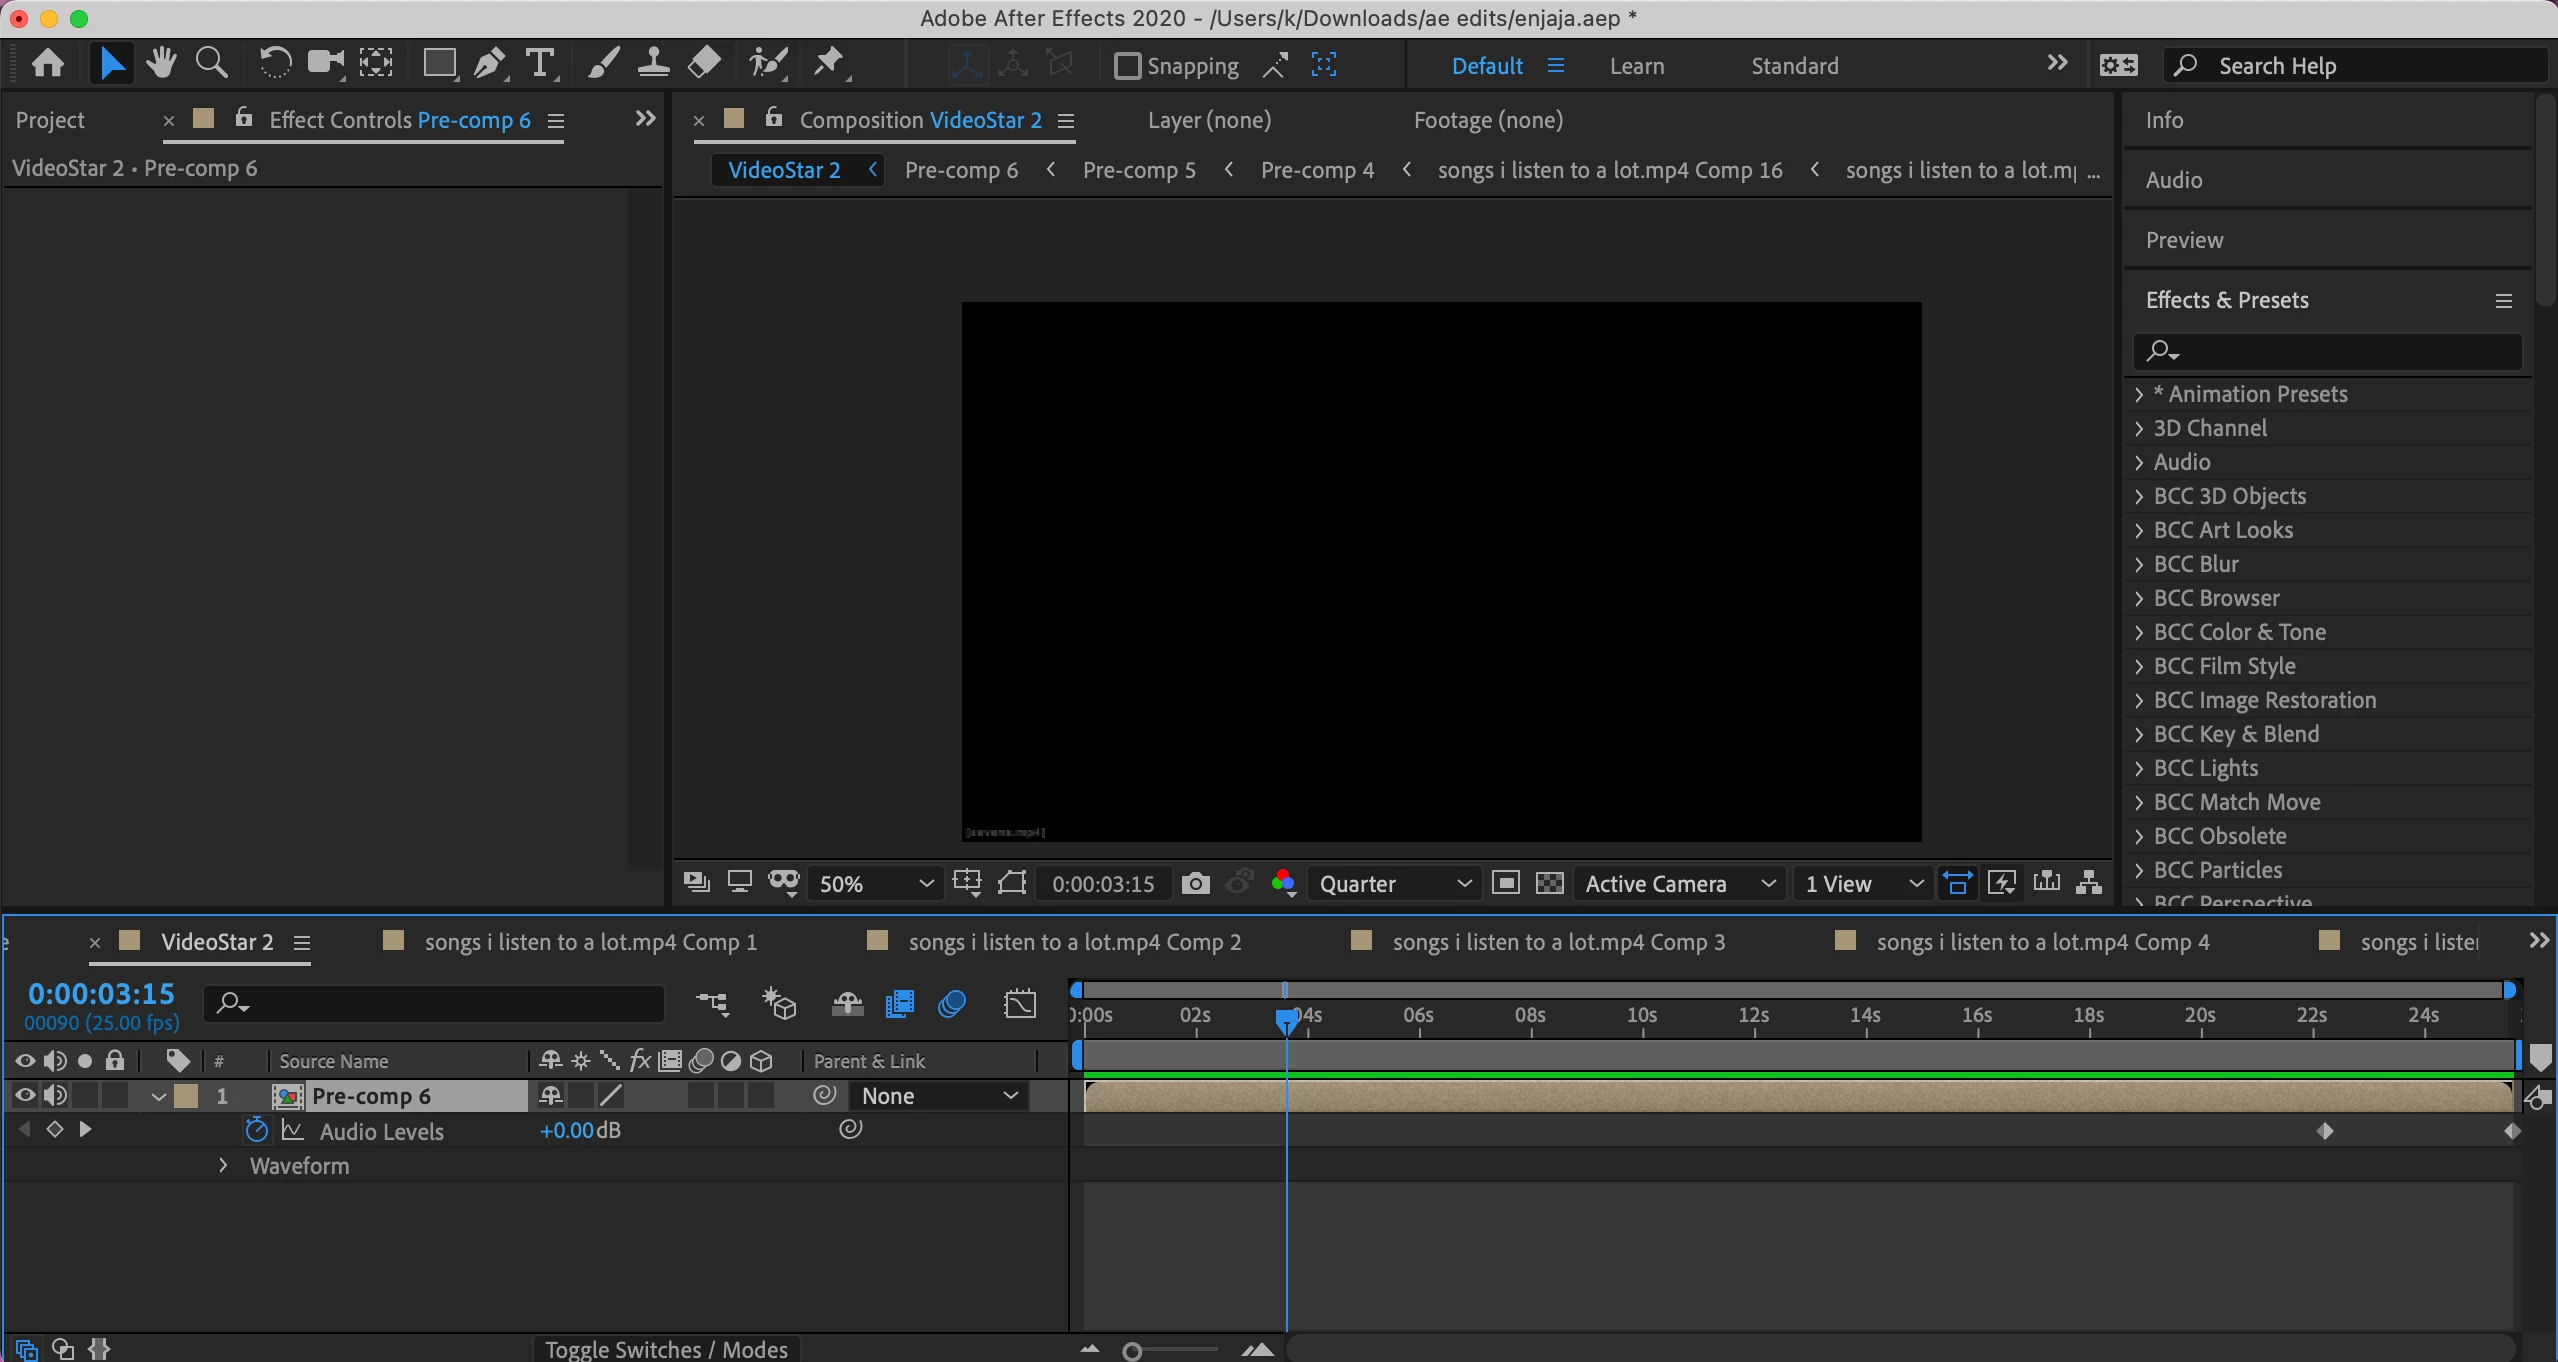
Task: Click the Home icon in toolbar
Action: tap(47, 64)
